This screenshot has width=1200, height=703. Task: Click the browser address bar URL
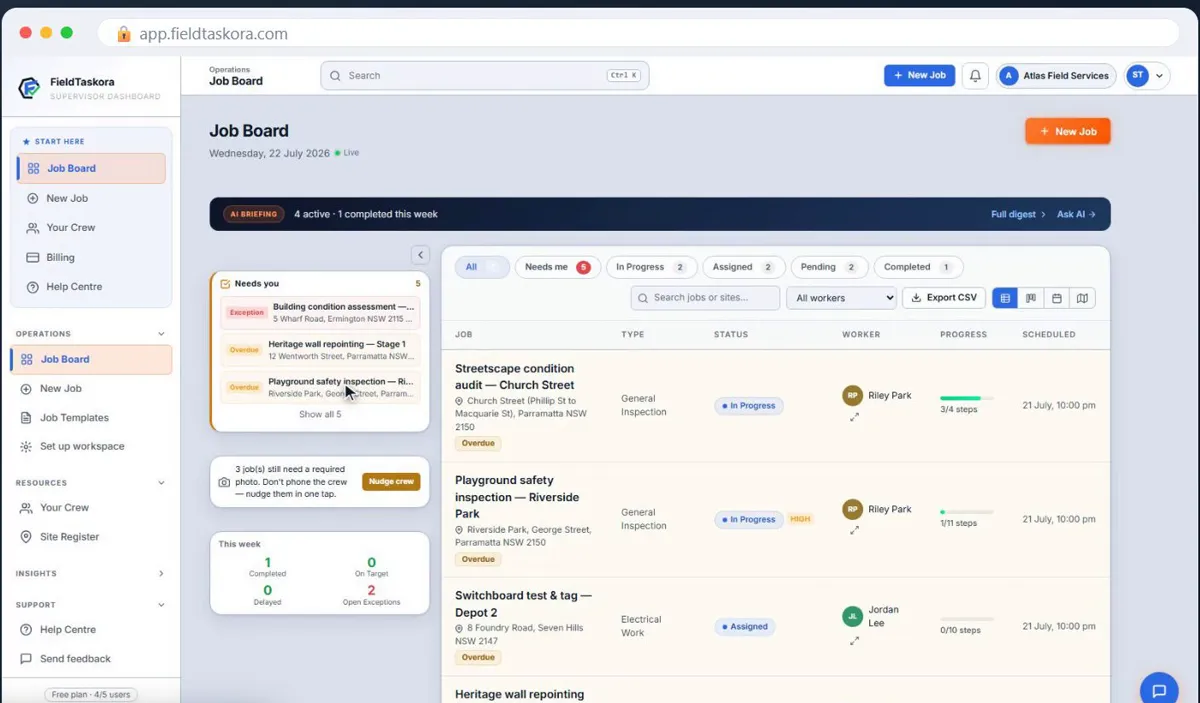(x=213, y=34)
